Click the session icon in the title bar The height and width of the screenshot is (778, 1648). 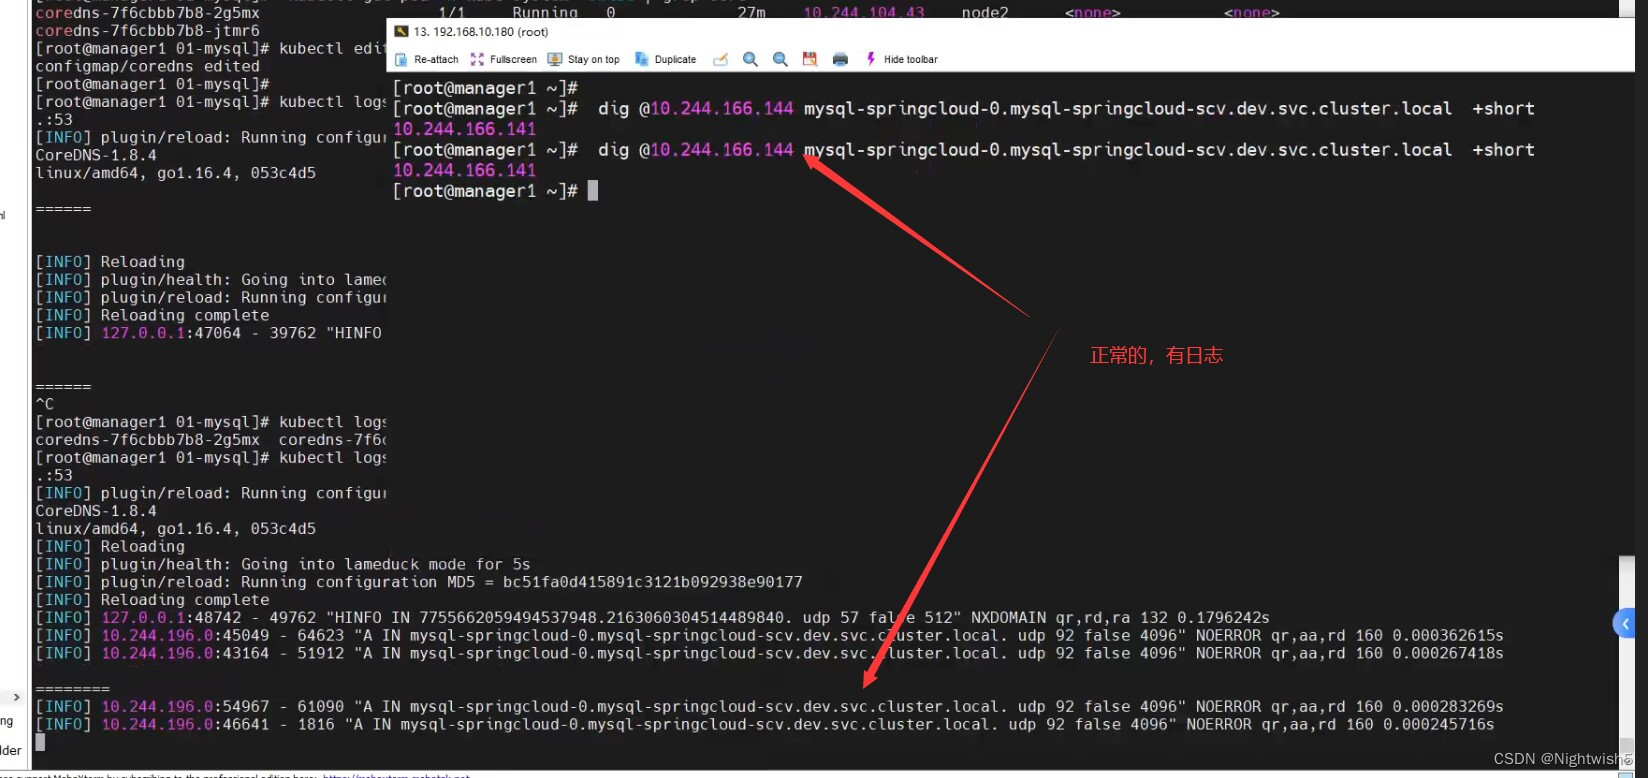pyautogui.click(x=401, y=31)
